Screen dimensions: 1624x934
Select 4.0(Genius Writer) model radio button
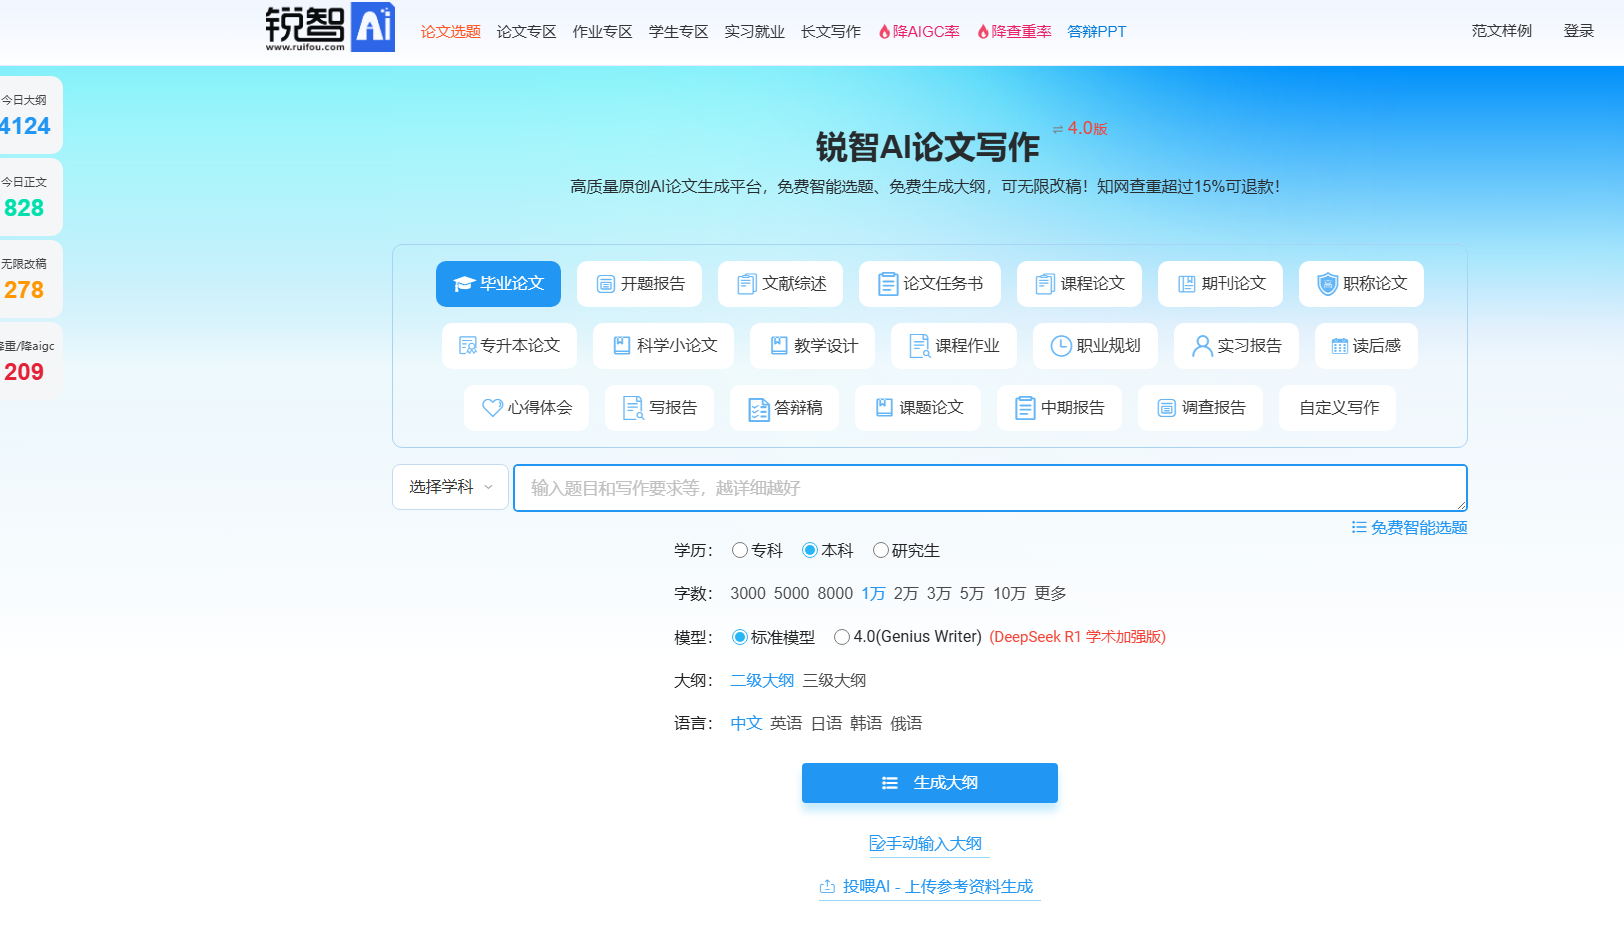click(x=842, y=637)
